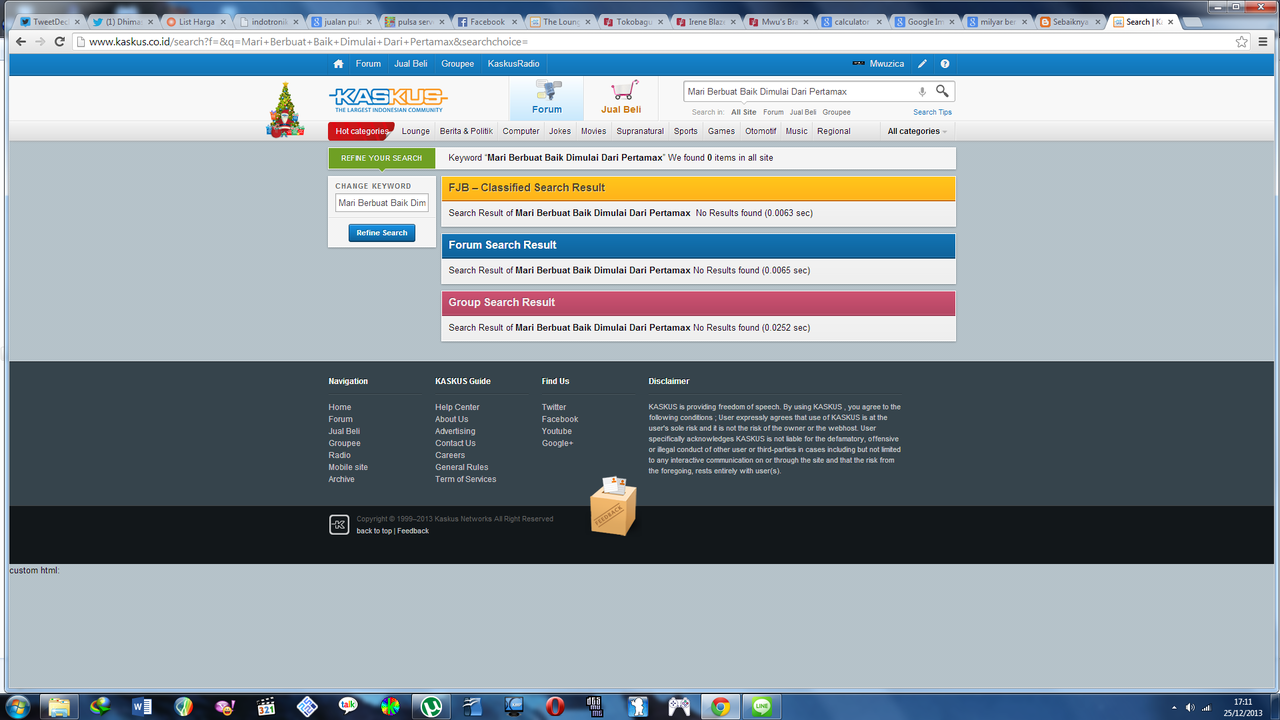Open the help question mark icon
Screen dimensions: 1280x720
click(945, 64)
